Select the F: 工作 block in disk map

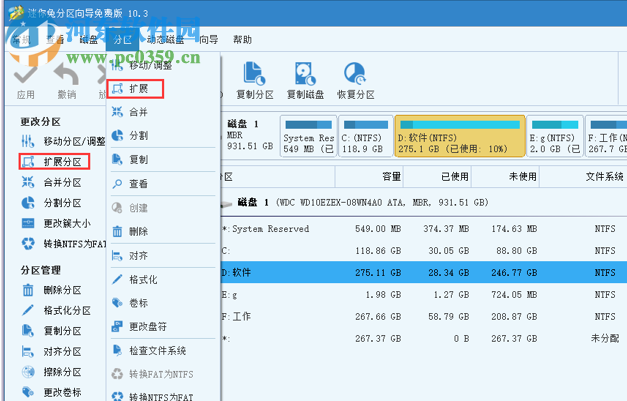606,137
